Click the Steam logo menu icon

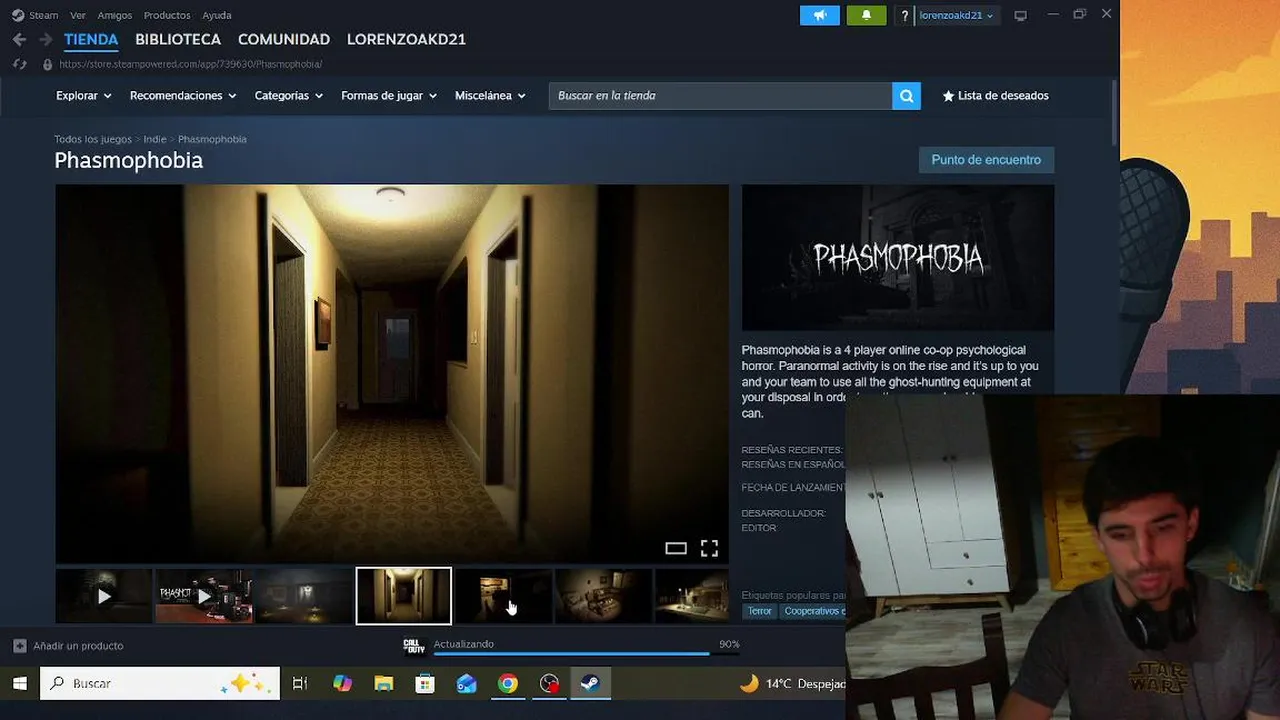(x=18, y=15)
